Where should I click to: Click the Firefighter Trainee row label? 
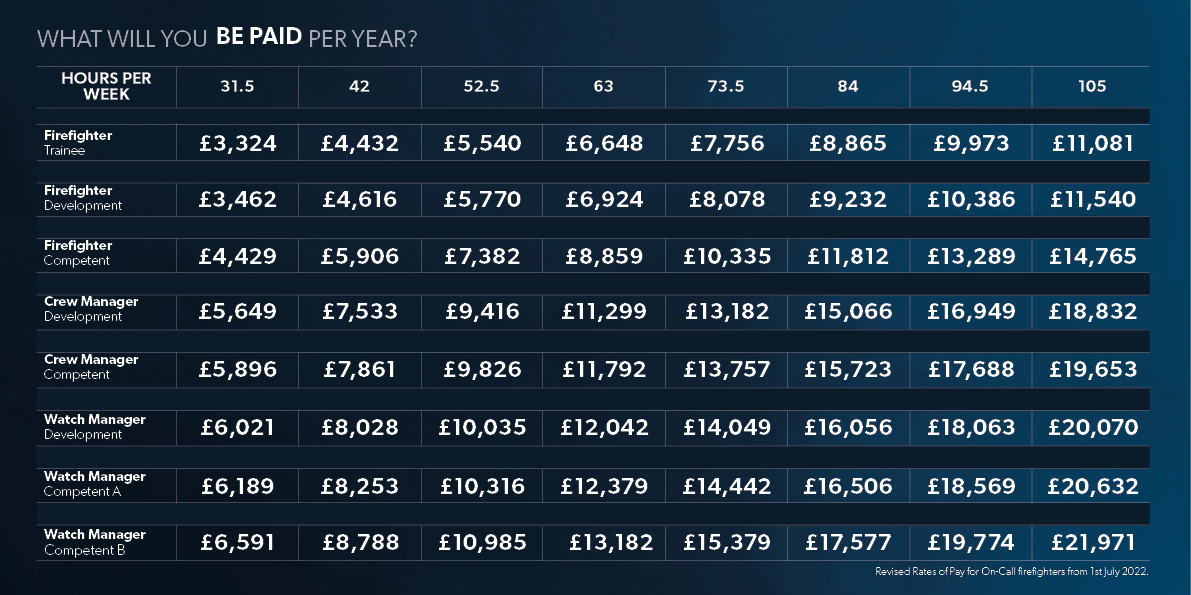[78, 143]
